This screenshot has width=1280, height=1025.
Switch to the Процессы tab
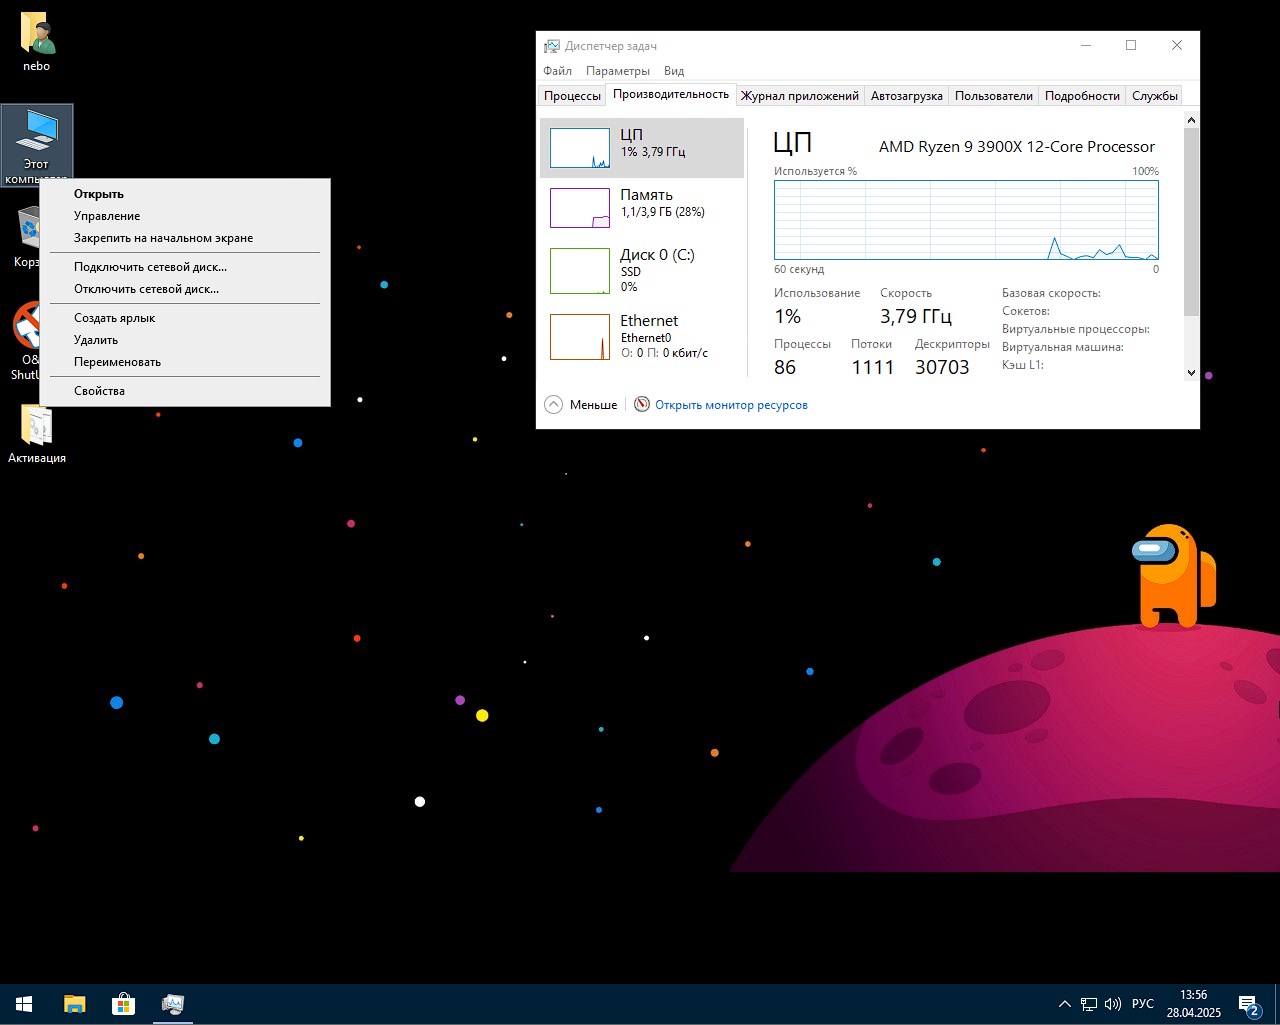(x=571, y=95)
